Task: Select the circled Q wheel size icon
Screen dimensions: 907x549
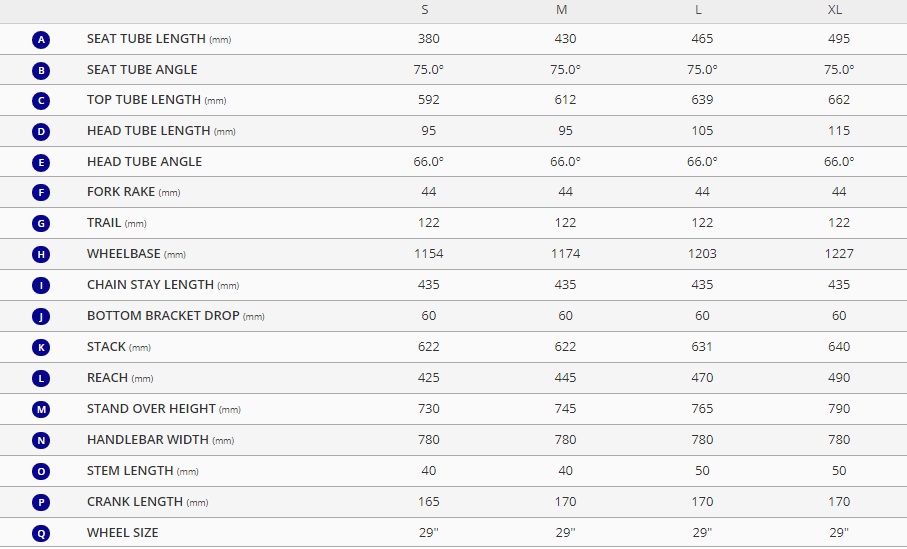Action: (41, 533)
